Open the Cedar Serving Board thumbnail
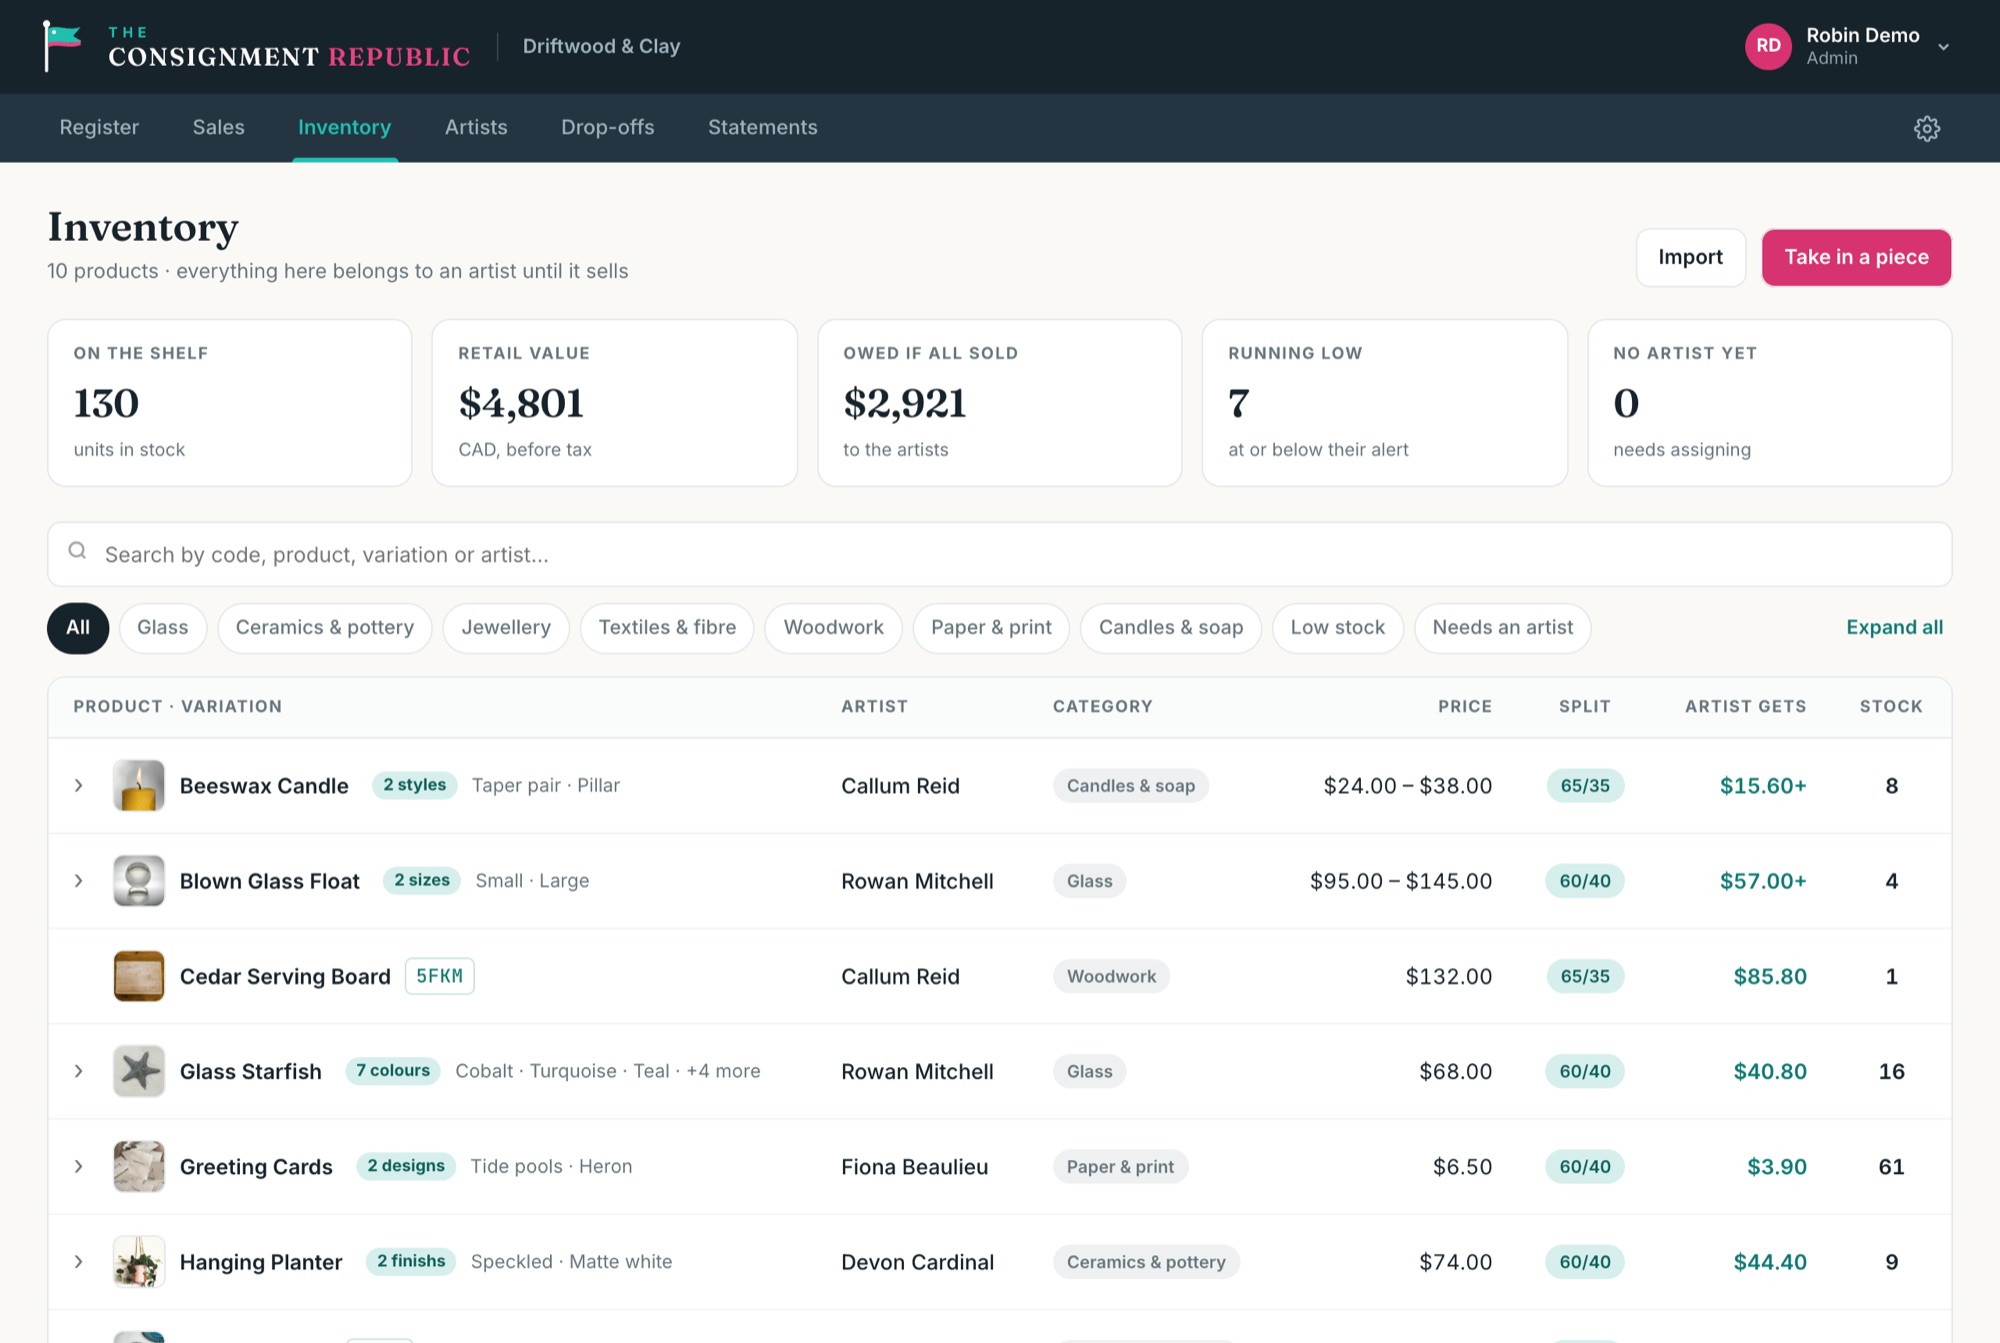 coord(139,976)
